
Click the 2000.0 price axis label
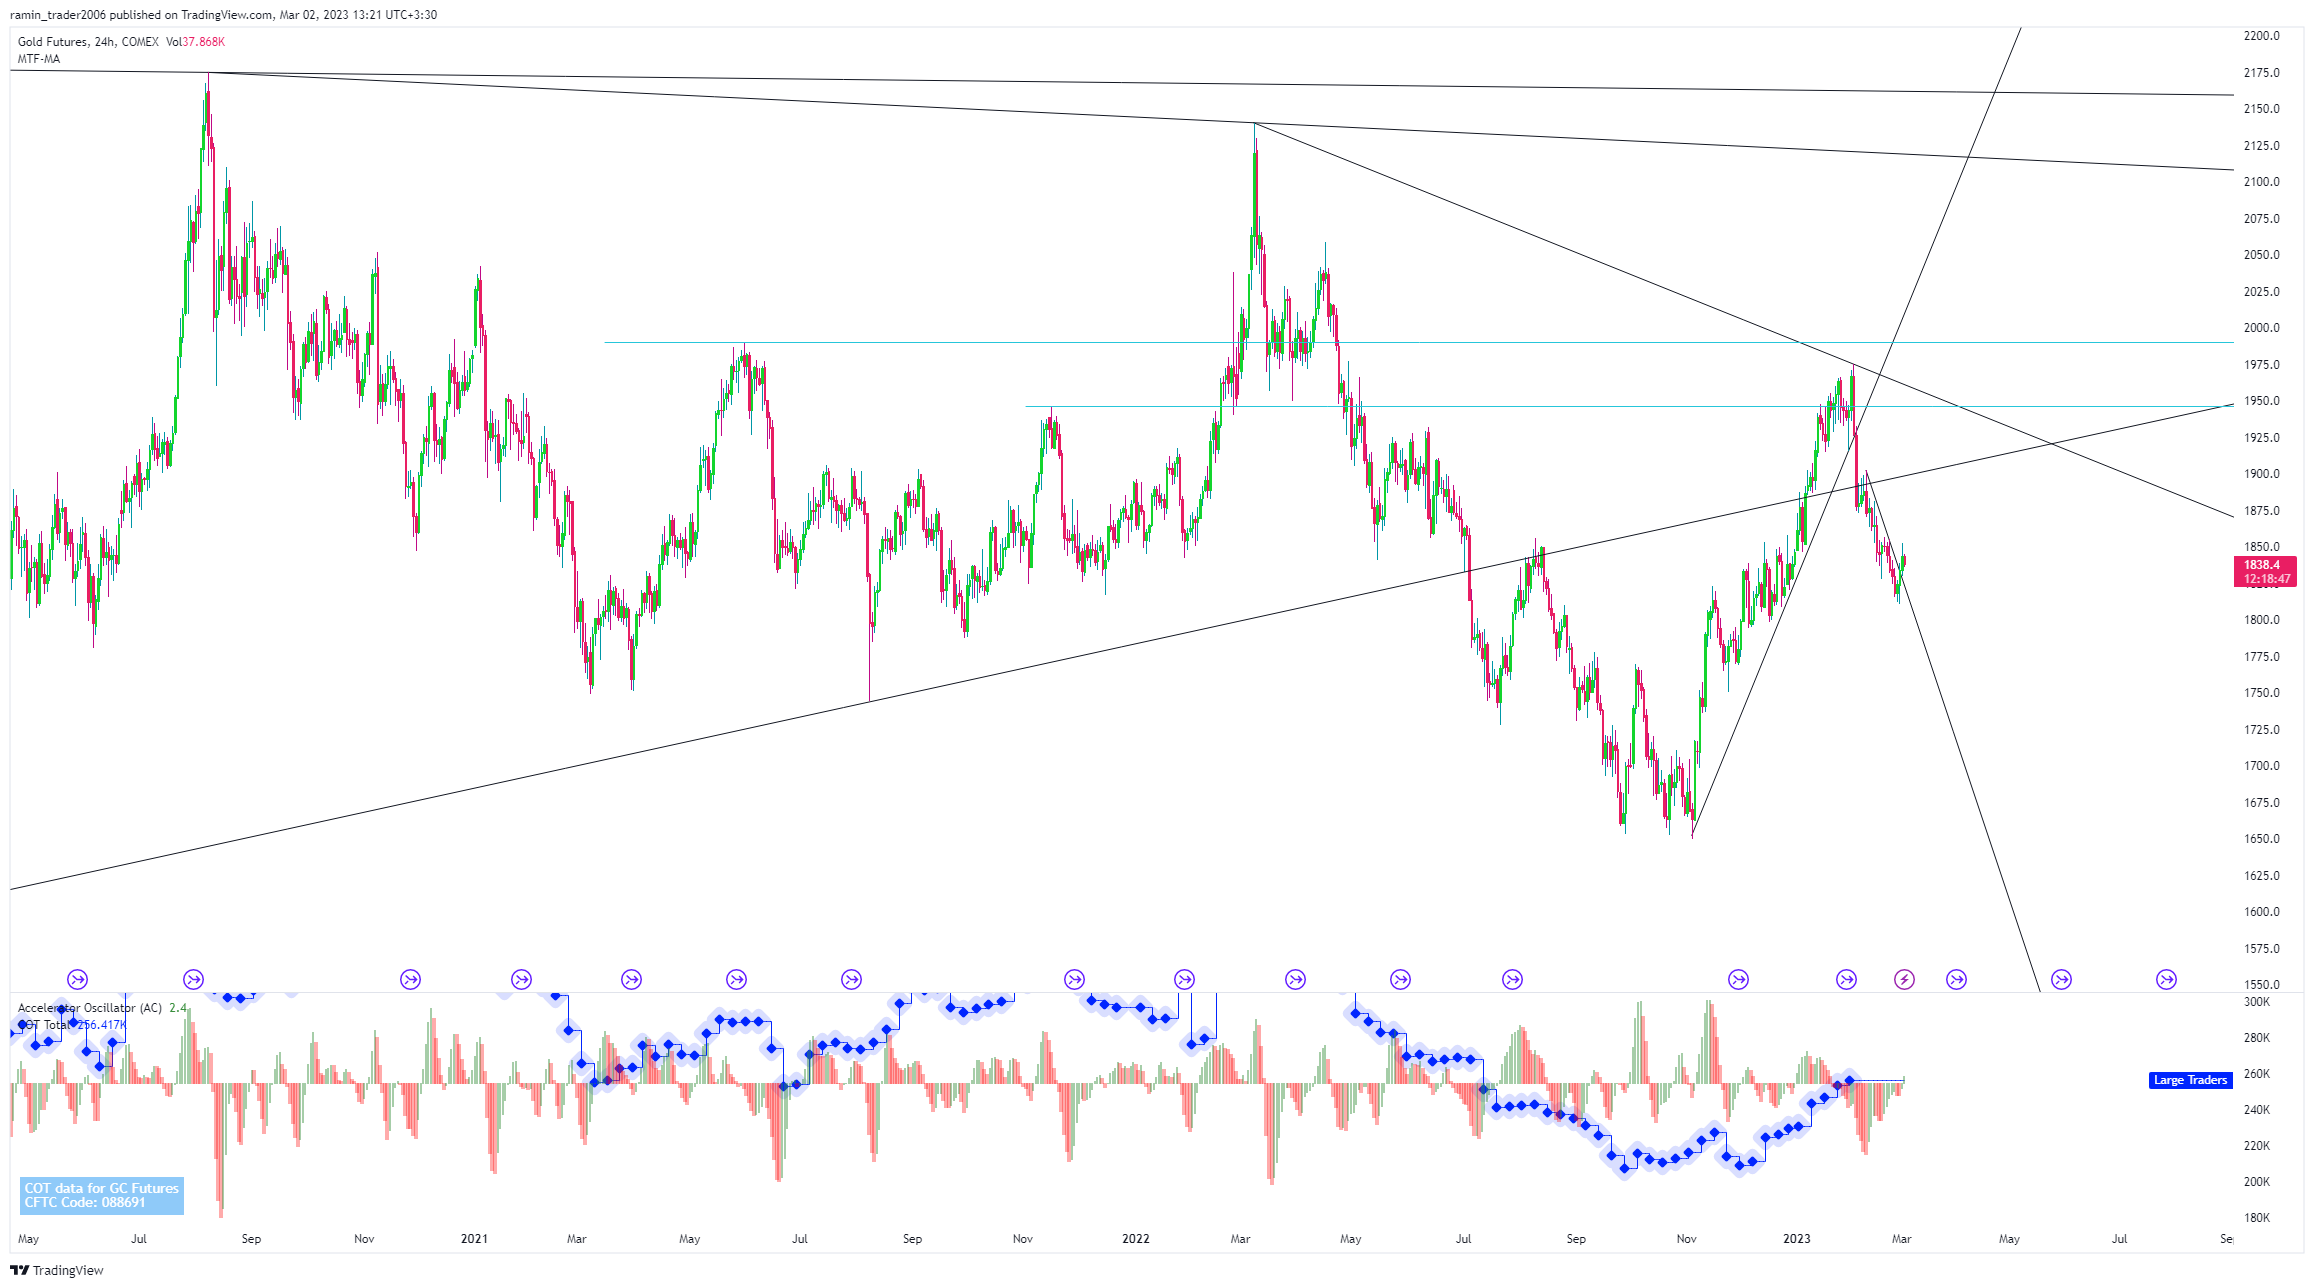(2262, 328)
